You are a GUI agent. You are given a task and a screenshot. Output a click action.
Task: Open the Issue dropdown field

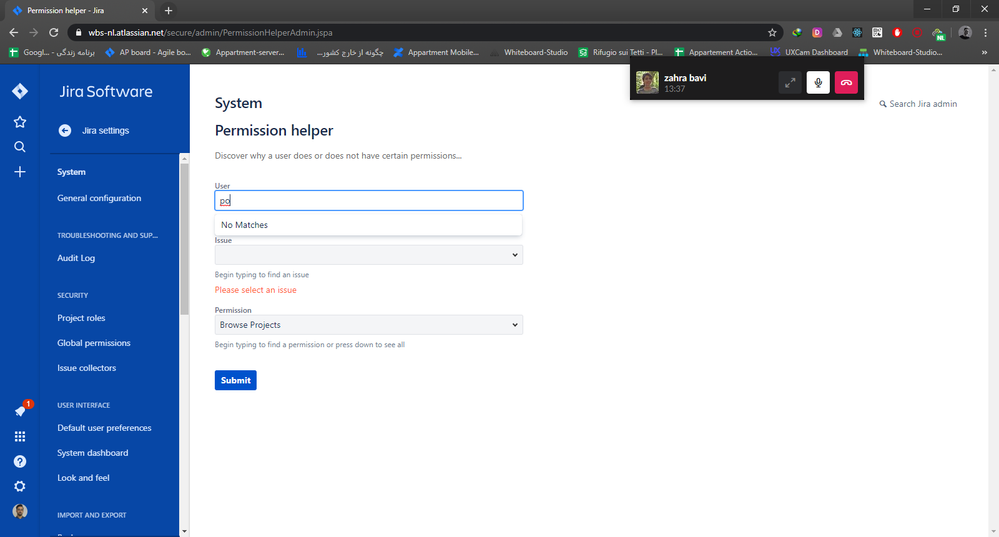369,255
